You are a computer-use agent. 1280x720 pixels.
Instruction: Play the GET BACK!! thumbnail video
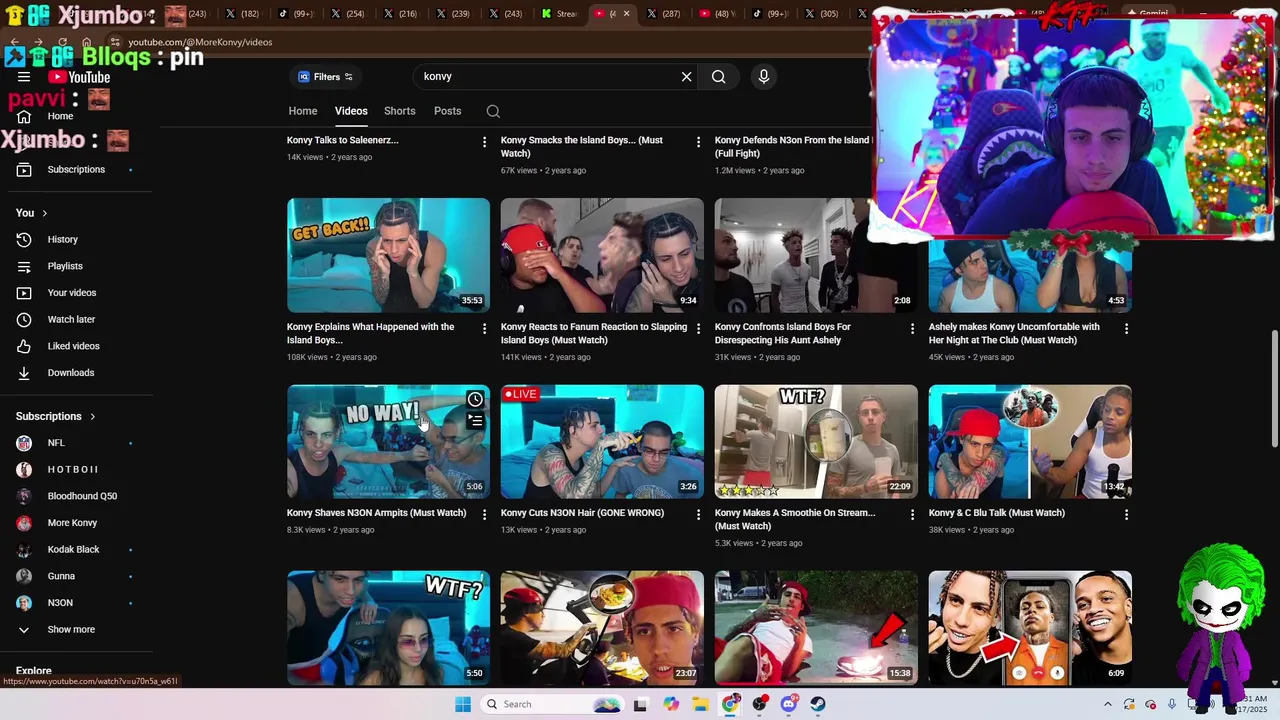click(x=388, y=255)
